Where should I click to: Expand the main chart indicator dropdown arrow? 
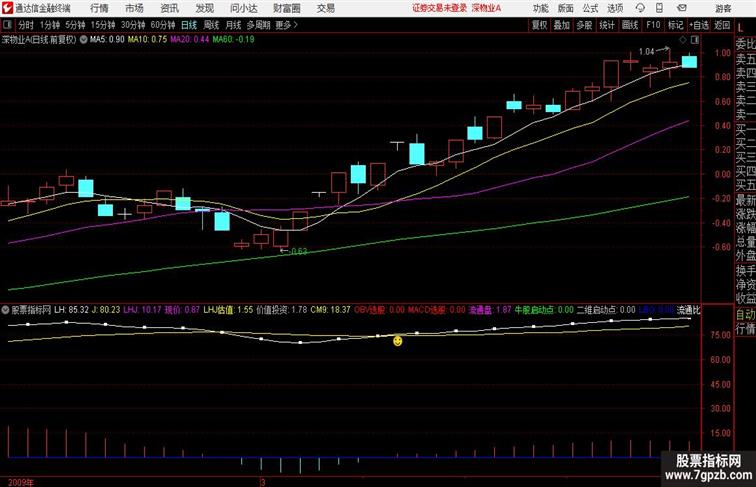tap(83, 40)
